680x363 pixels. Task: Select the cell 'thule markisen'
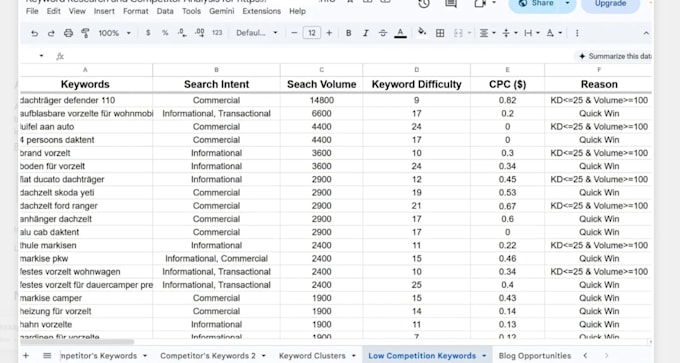click(x=86, y=245)
